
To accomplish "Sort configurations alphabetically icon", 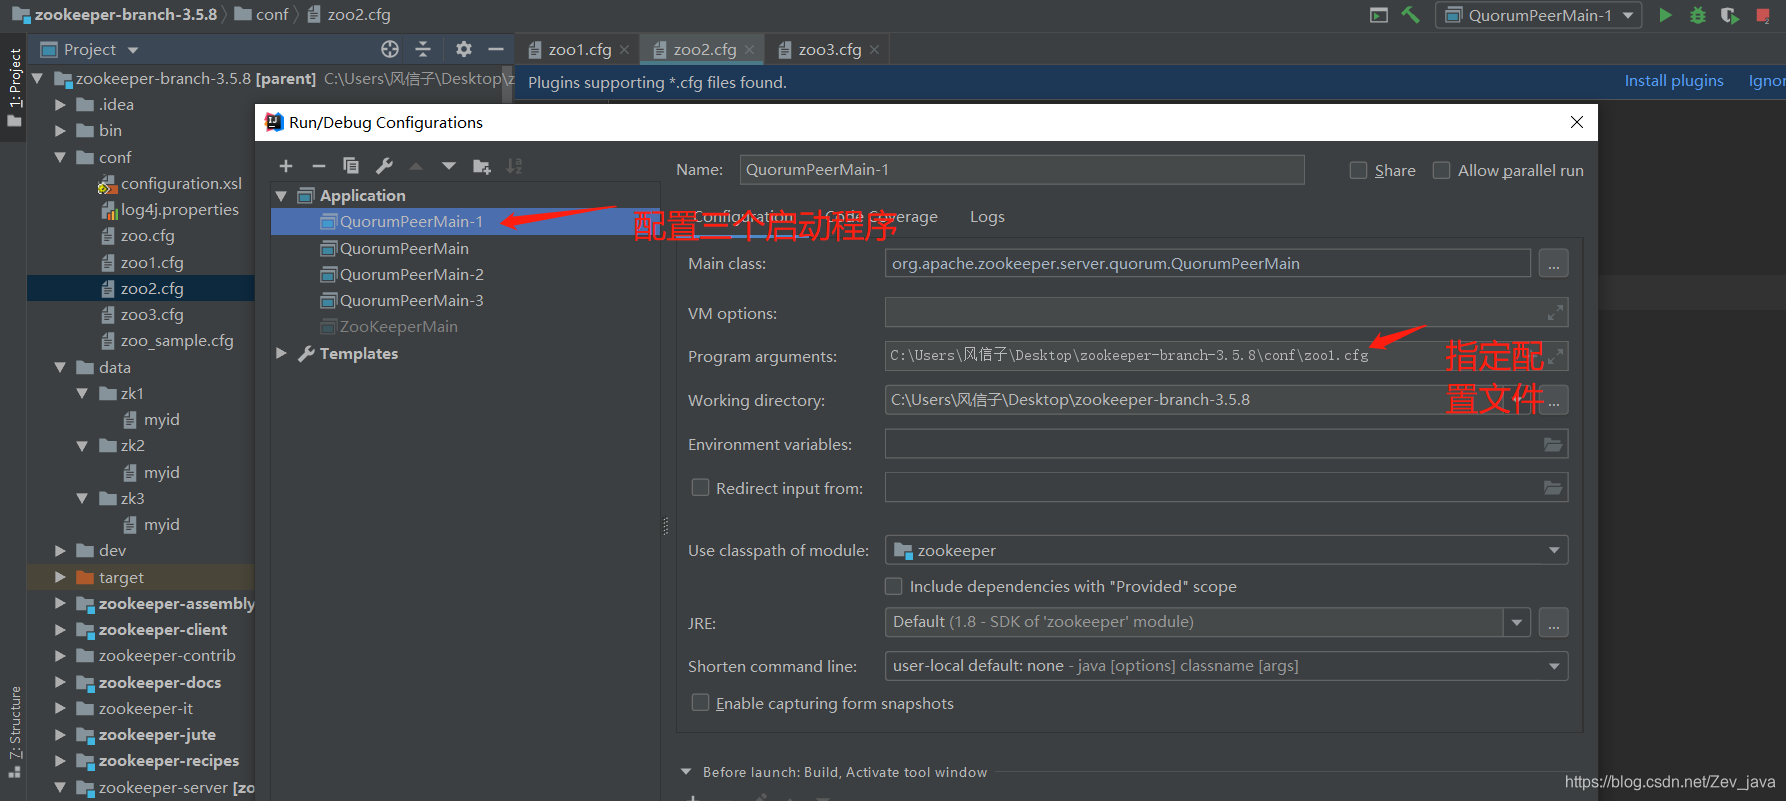I will pos(514,166).
